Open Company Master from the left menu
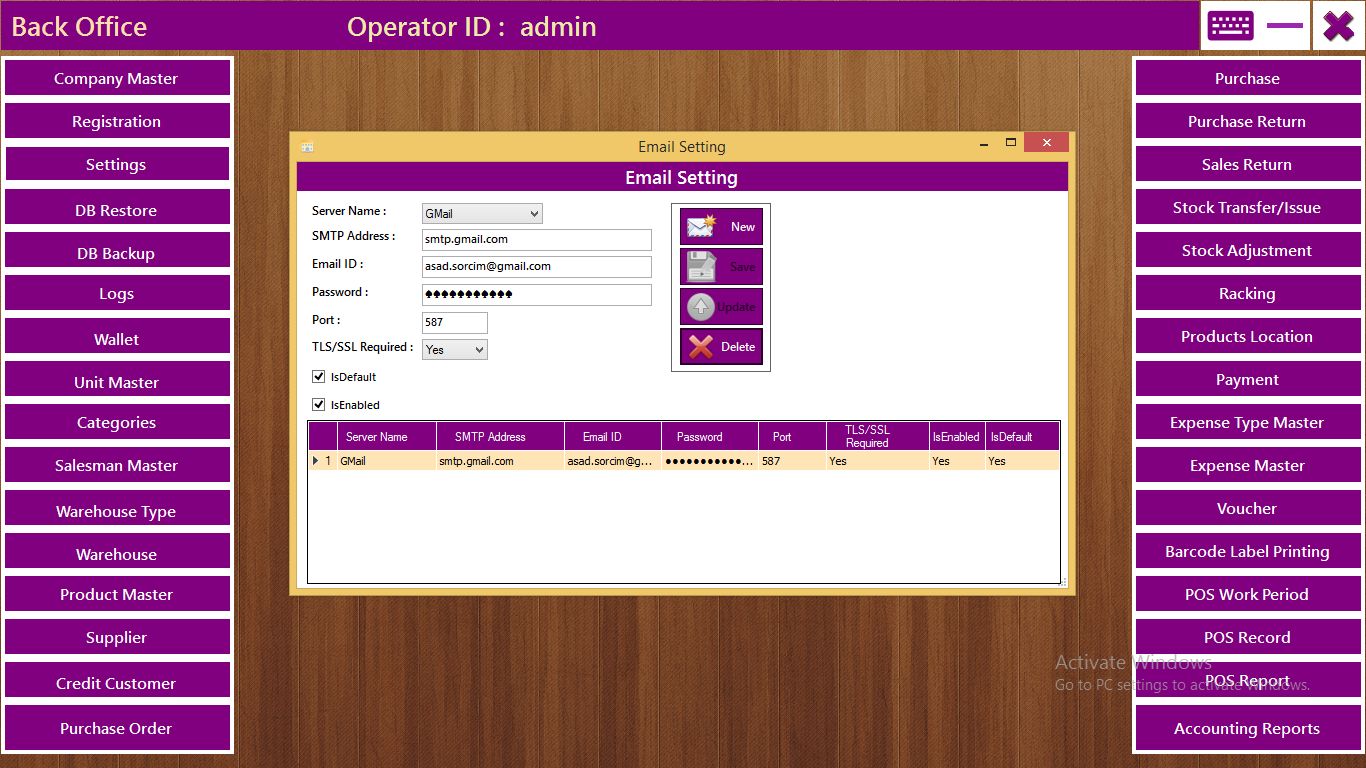The width and height of the screenshot is (1366, 768). coord(116,79)
